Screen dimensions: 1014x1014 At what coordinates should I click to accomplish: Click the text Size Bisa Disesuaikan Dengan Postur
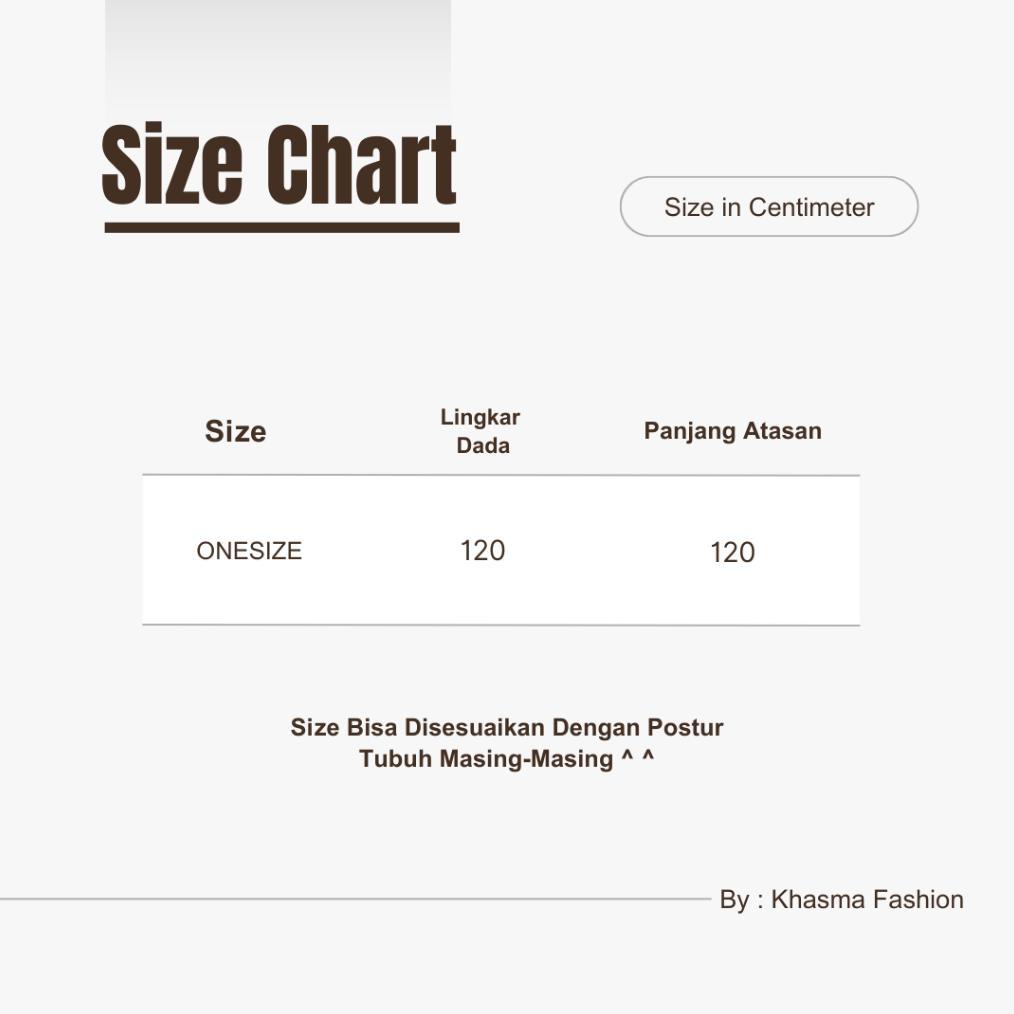(x=506, y=727)
